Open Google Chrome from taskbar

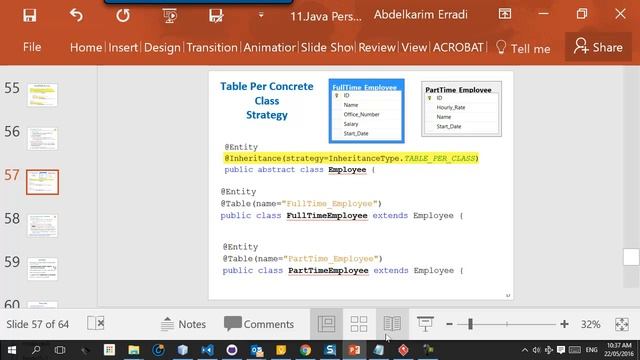[305, 350]
